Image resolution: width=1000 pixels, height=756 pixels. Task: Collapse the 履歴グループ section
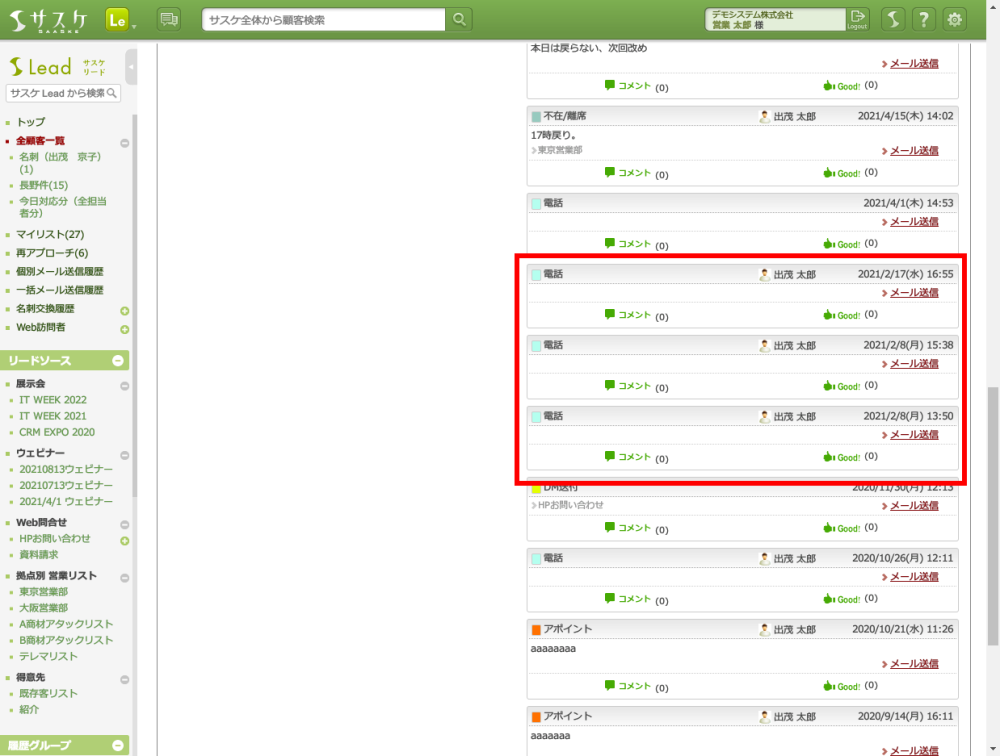click(118, 745)
